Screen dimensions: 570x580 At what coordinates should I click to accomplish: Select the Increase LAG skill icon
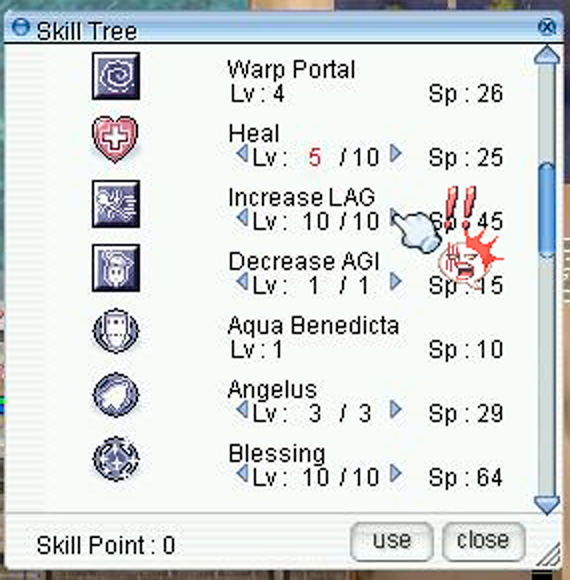point(116,204)
